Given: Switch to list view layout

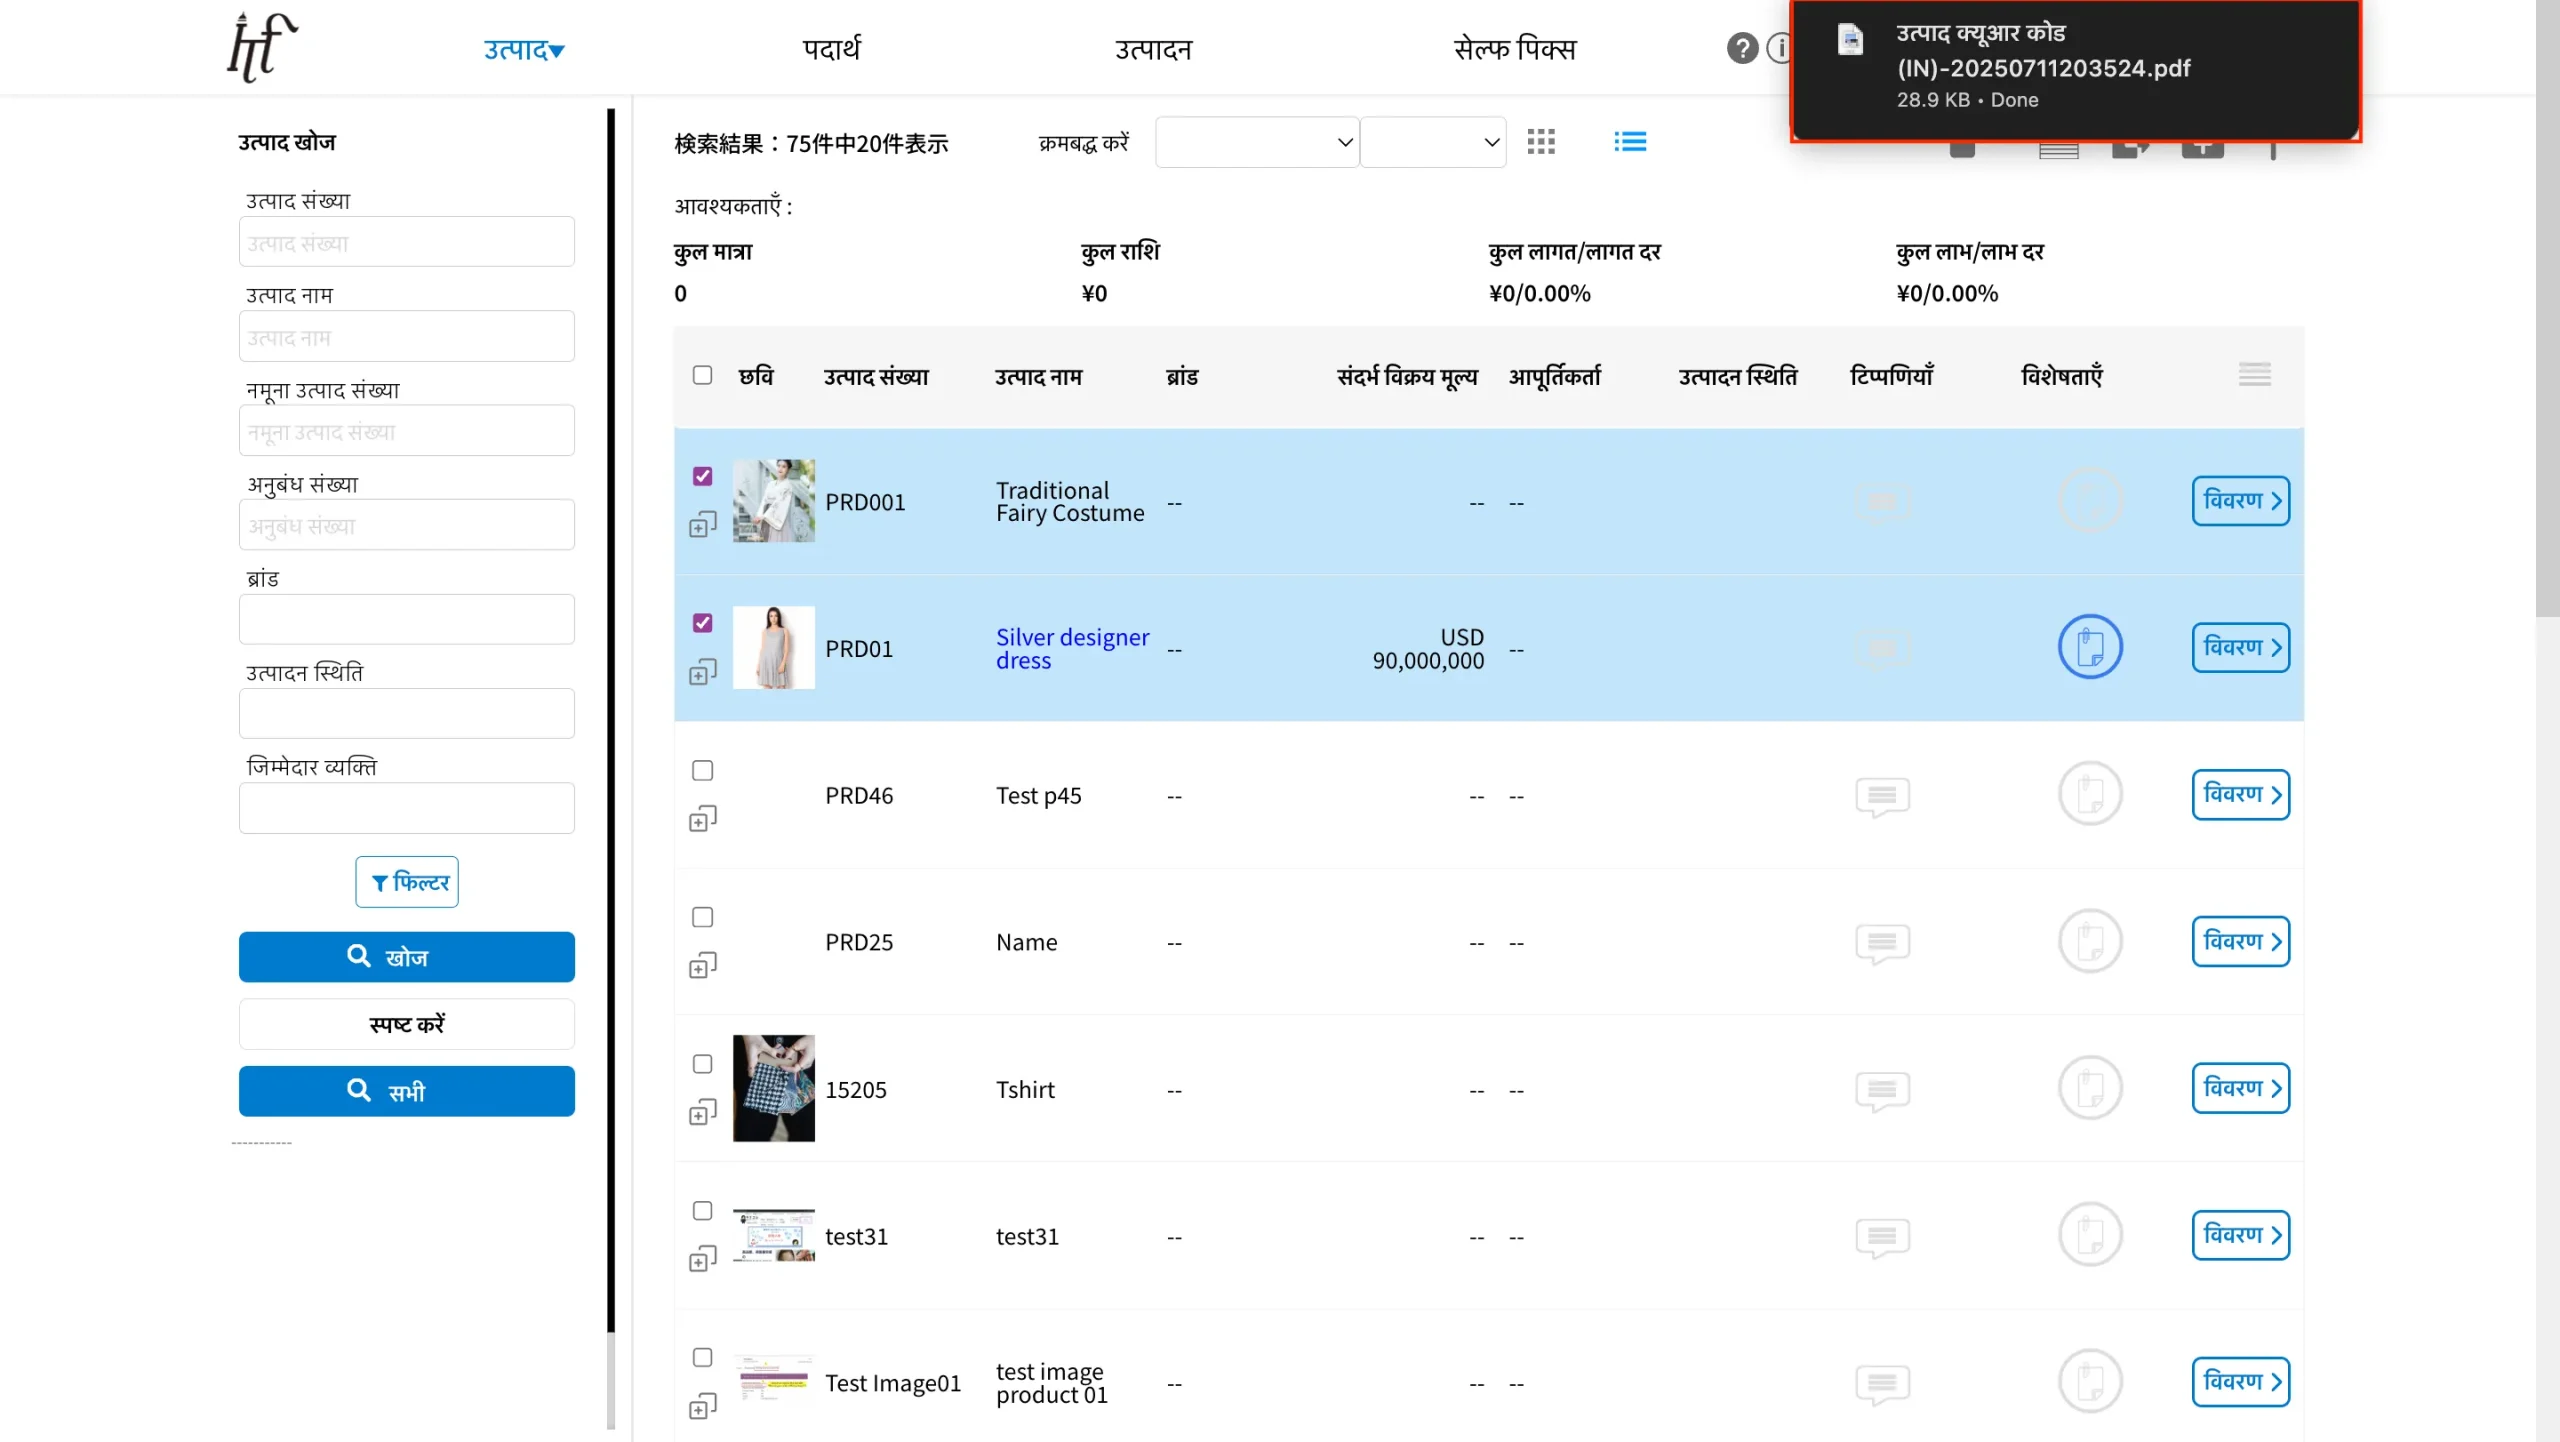Looking at the screenshot, I should (x=1630, y=142).
